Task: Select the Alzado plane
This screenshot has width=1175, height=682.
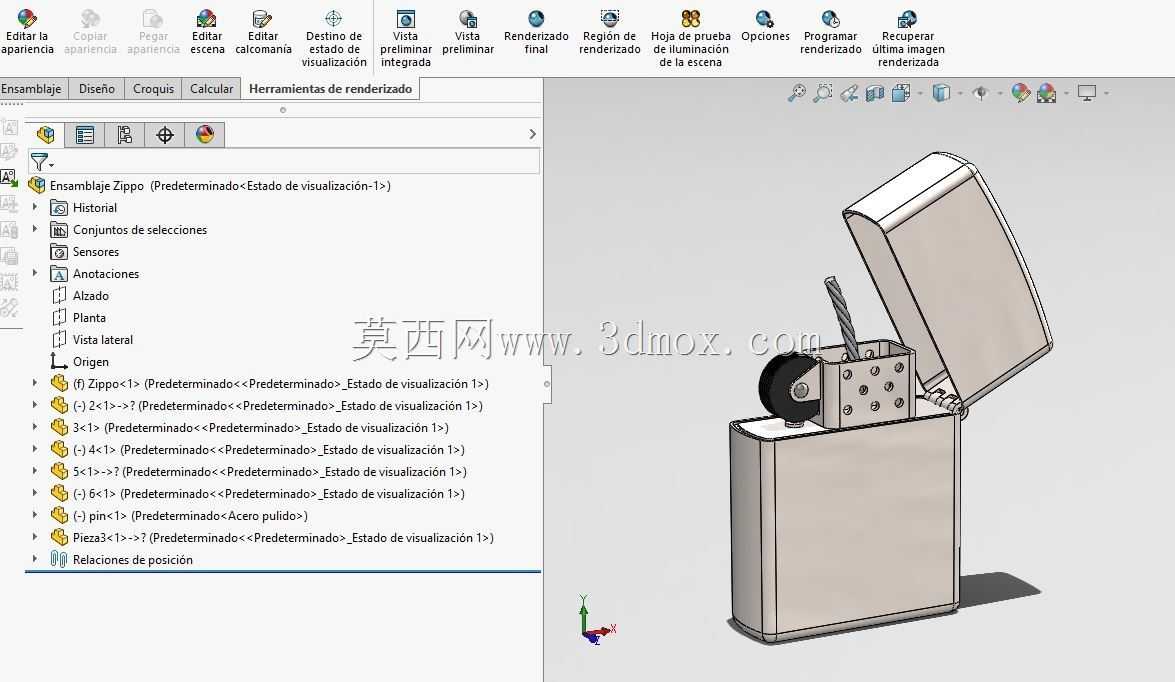Action: [x=79, y=295]
